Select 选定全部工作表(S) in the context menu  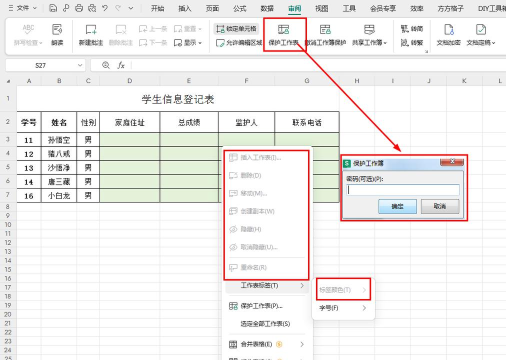[x=265, y=324]
